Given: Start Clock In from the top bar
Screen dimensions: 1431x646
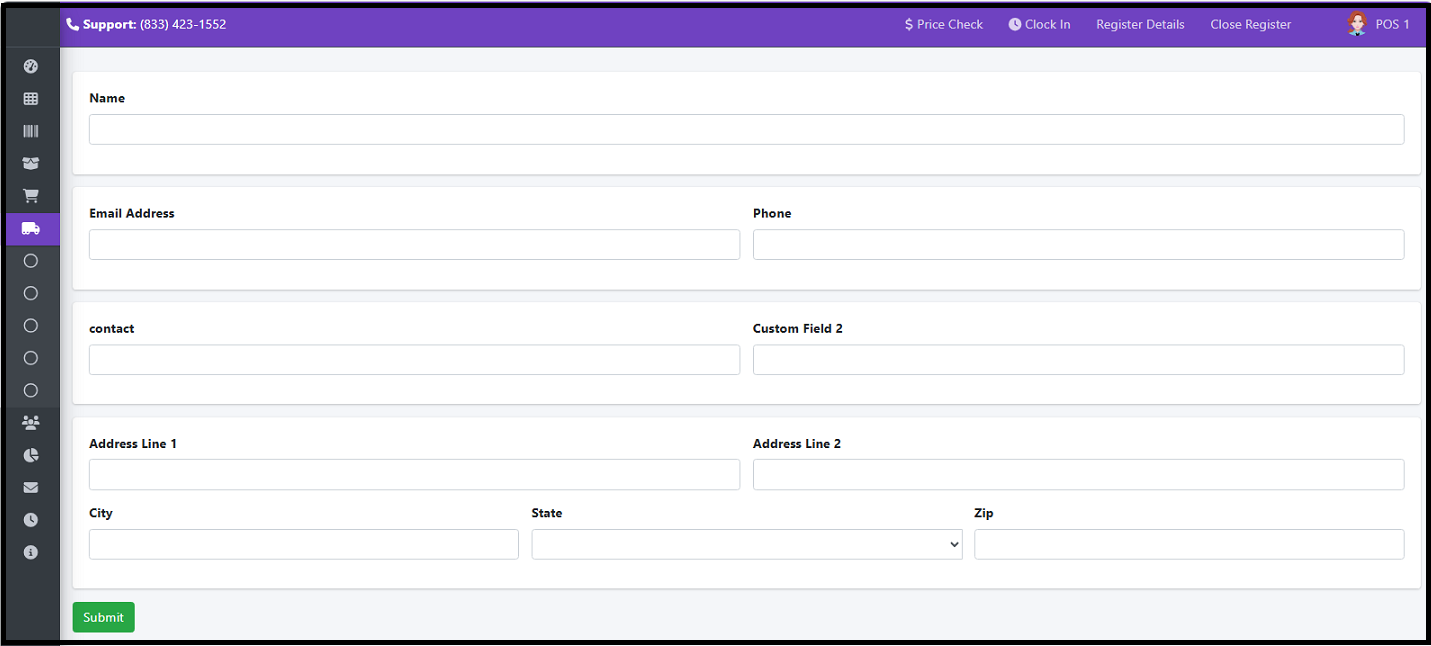Looking at the screenshot, I should (x=1039, y=24).
